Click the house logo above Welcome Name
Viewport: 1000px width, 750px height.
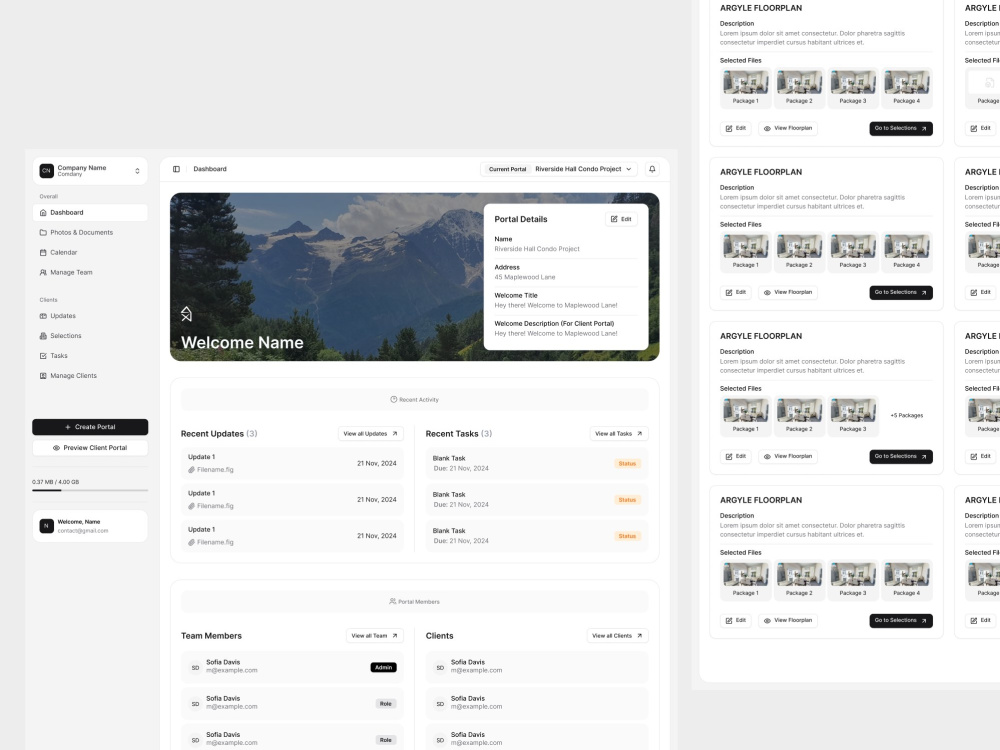pyautogui.click(x=186, y=314)
